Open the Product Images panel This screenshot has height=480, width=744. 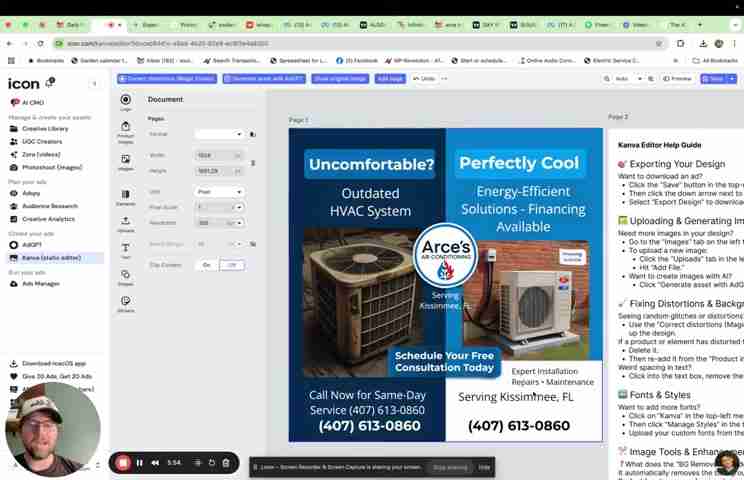click(126, 132)
